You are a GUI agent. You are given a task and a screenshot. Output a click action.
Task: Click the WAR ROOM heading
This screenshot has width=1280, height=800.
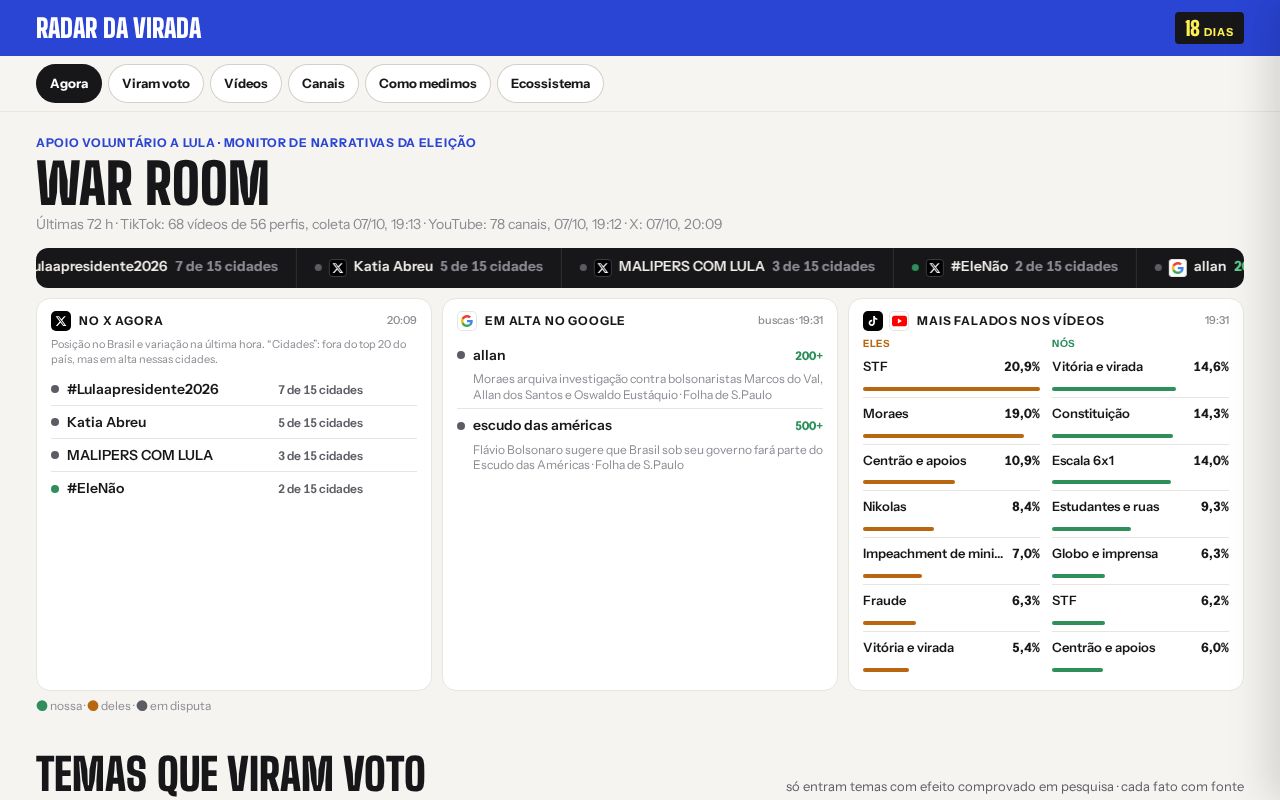[153, 184]
